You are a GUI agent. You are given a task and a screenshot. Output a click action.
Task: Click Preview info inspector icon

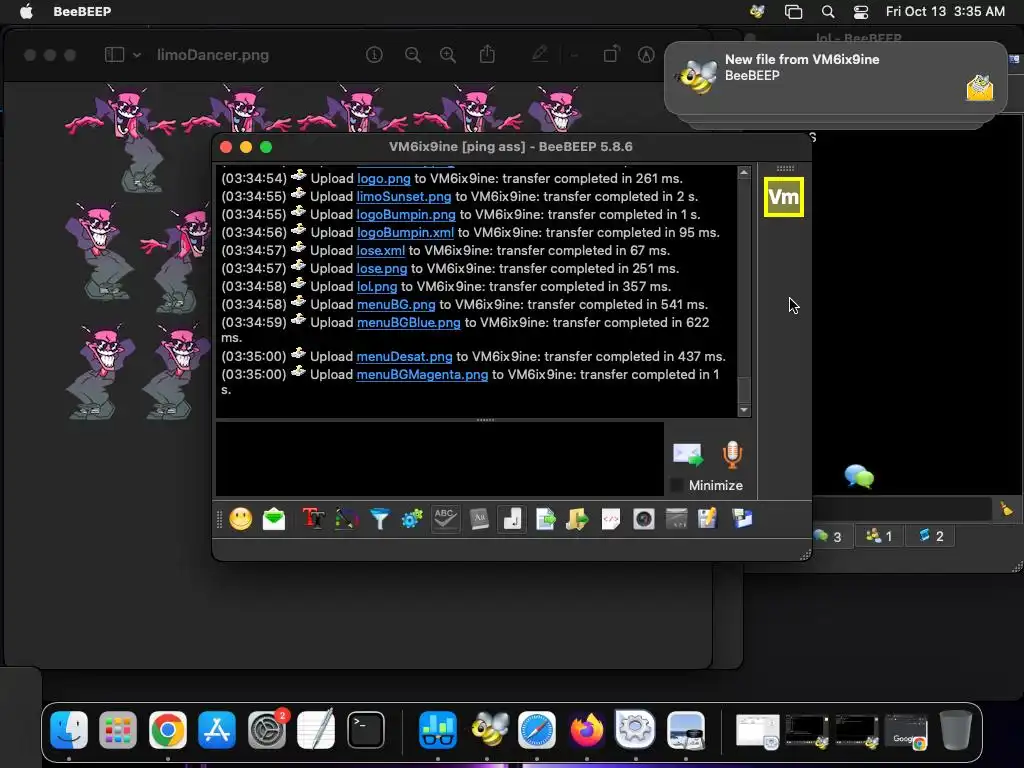click(x=374, y=55)
